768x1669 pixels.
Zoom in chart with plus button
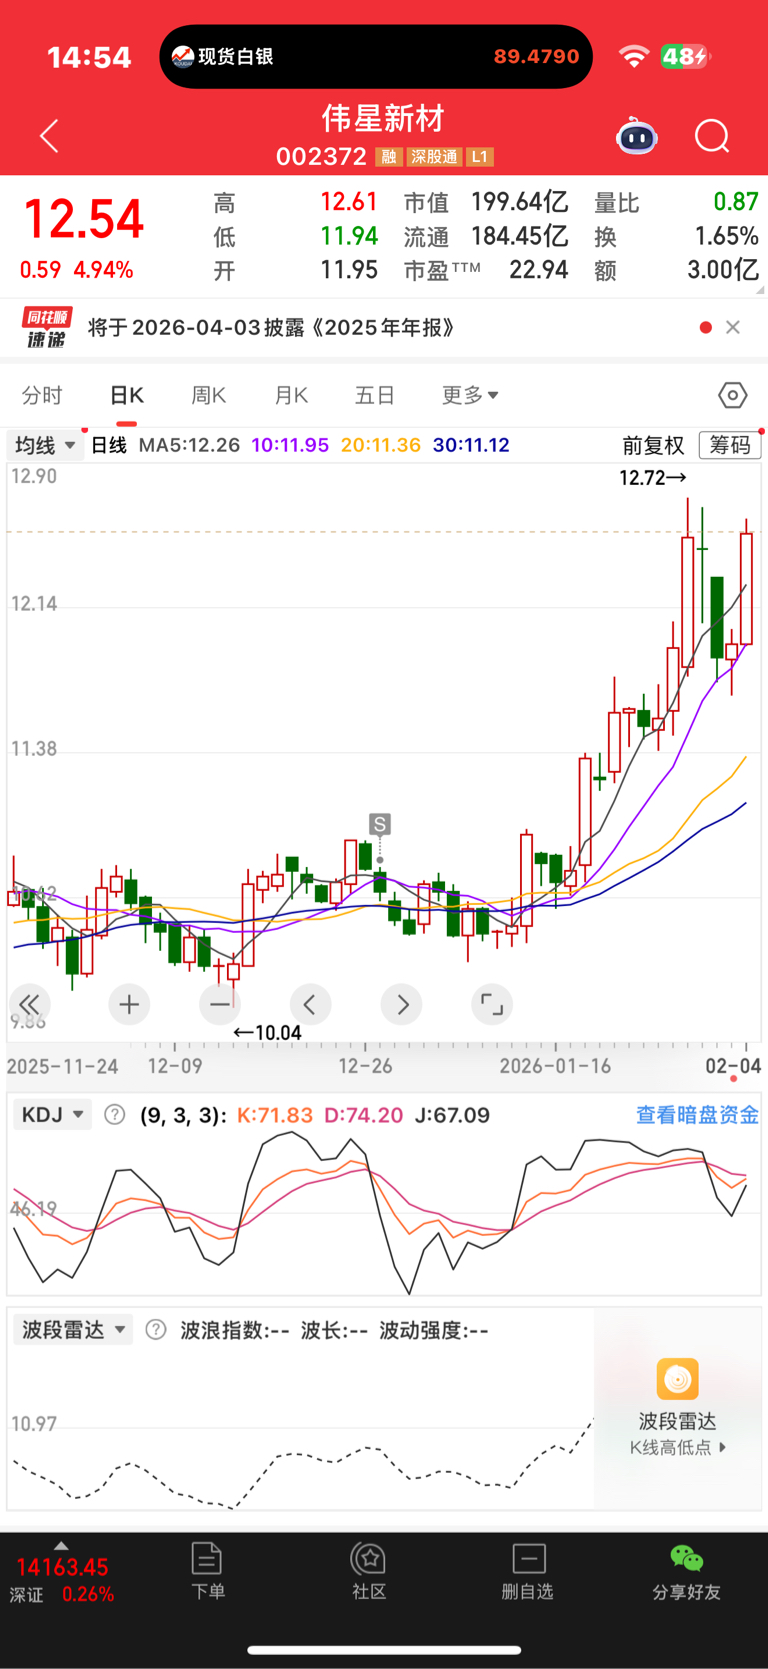tap(129, 1004)
